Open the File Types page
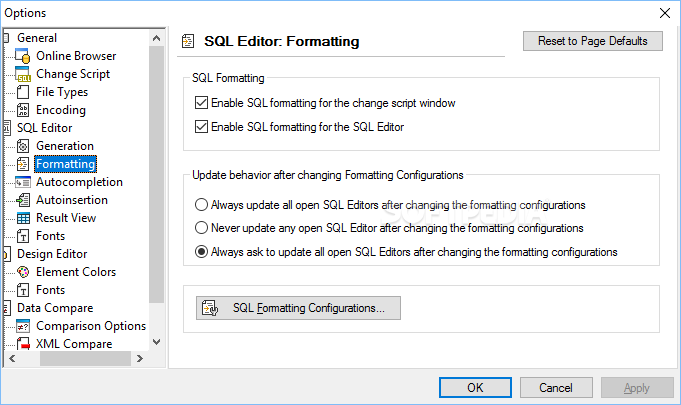The image size is (681, 405). pyautogui.click(x=62, y=92)
